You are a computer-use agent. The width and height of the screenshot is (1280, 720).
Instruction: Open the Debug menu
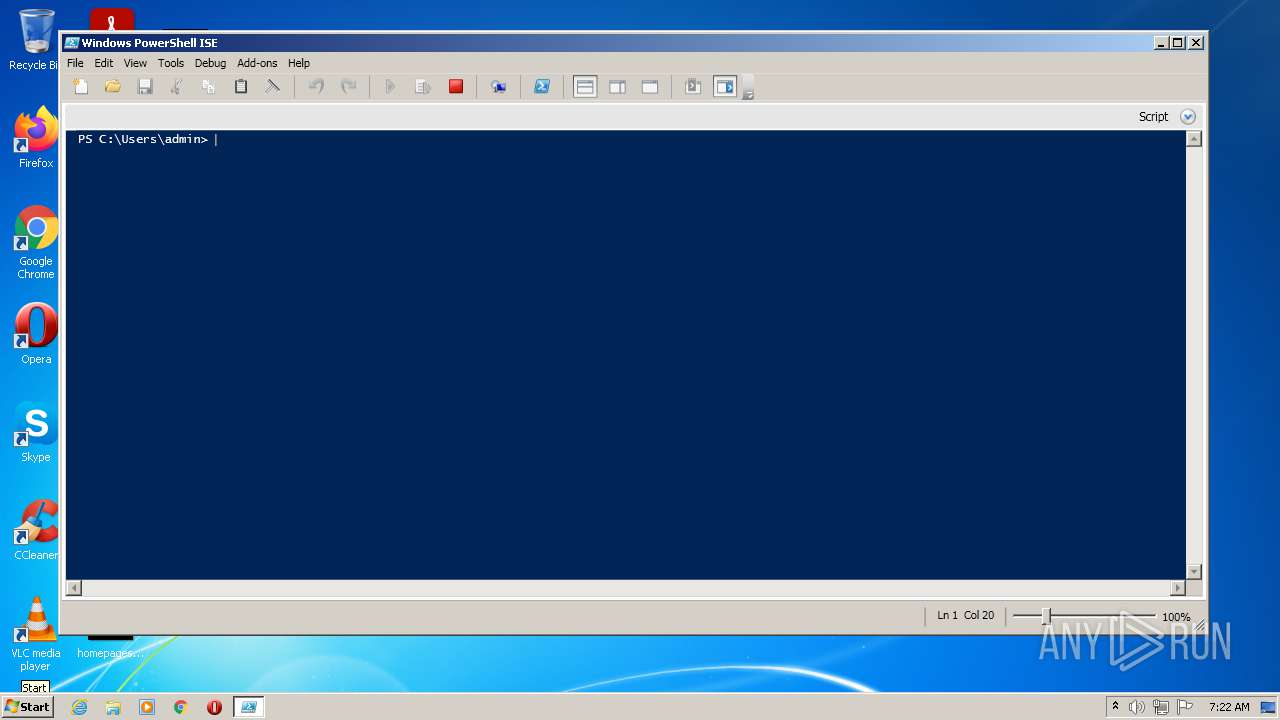click(210, 63)
